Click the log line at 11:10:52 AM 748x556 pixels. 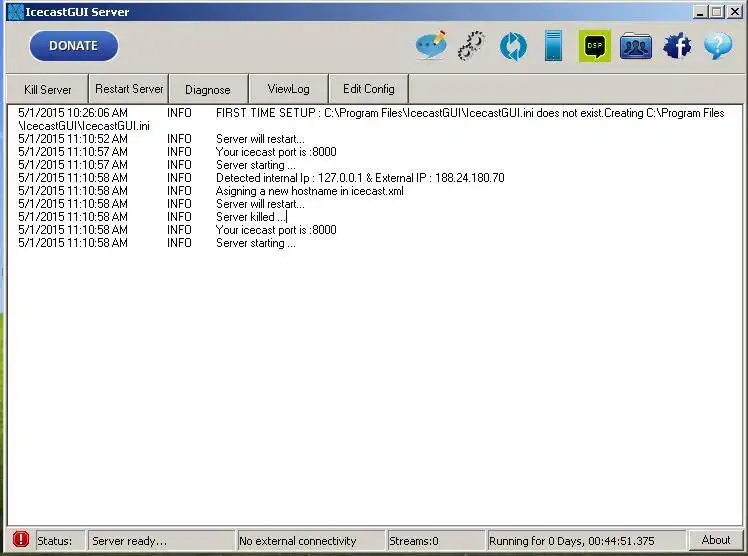tap(161, 139)
